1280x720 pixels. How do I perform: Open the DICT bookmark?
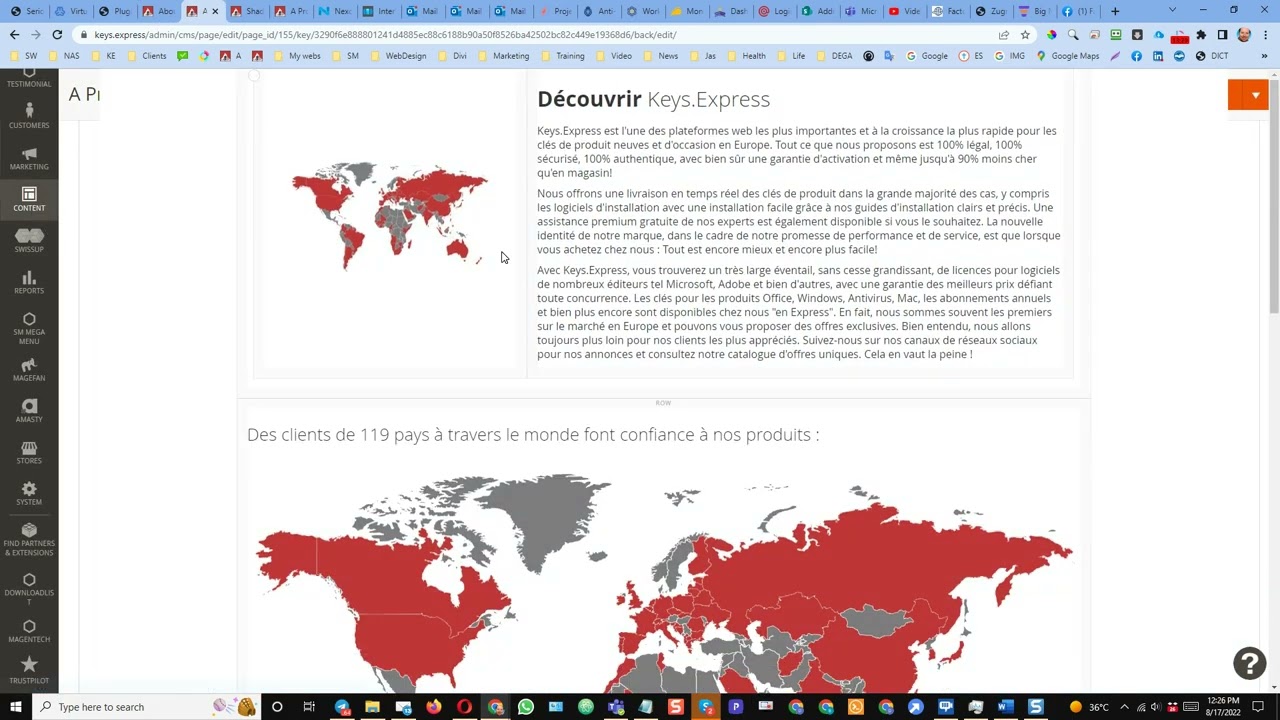click(1211, 56)
